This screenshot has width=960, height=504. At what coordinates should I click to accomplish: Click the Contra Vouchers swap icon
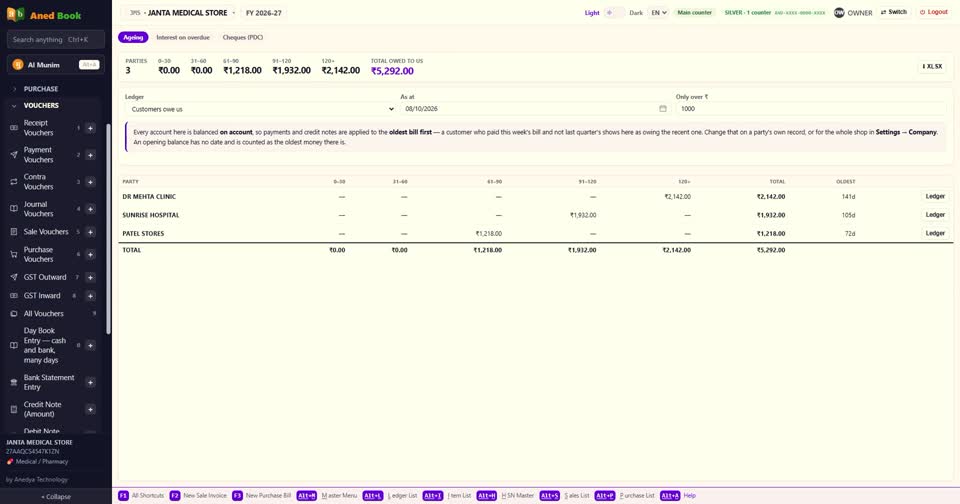tap(14, 182)
